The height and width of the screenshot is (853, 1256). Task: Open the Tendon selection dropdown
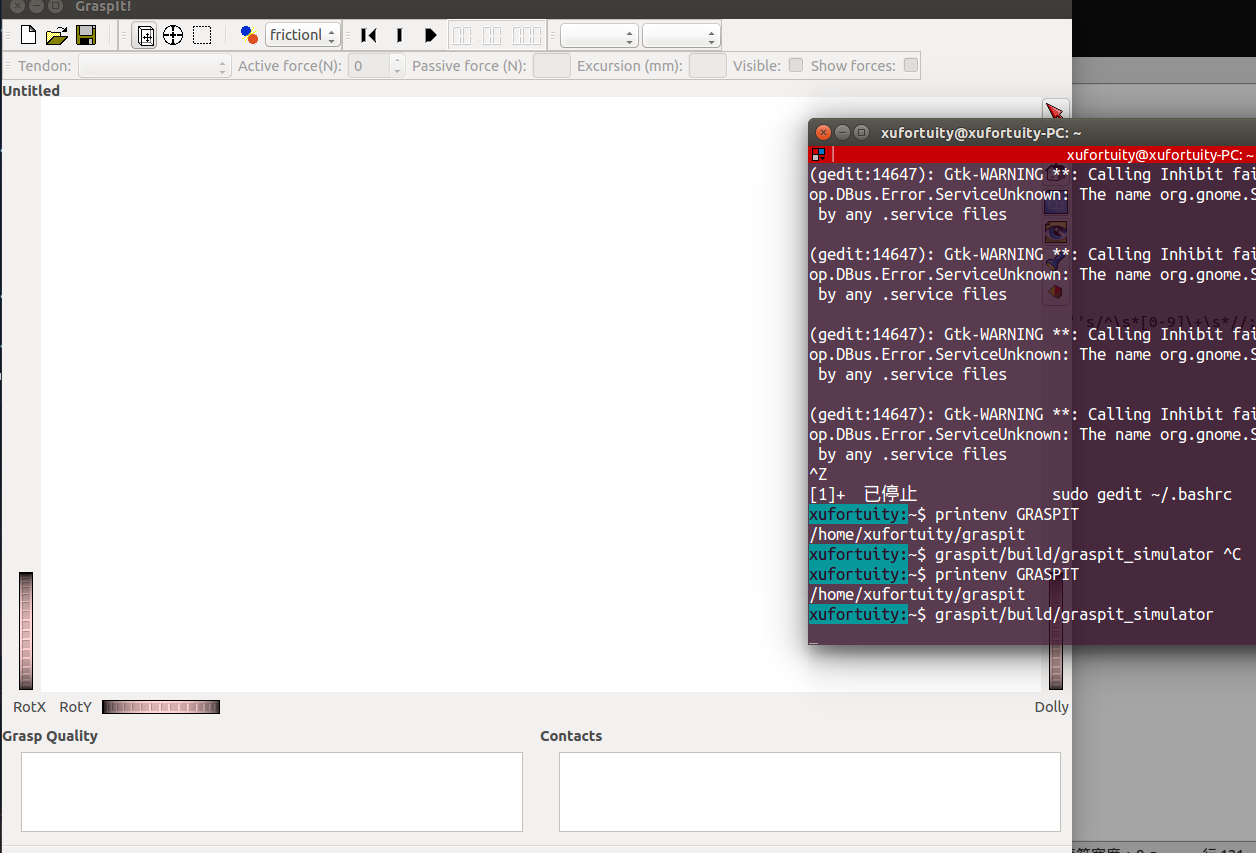coord(155,66)
